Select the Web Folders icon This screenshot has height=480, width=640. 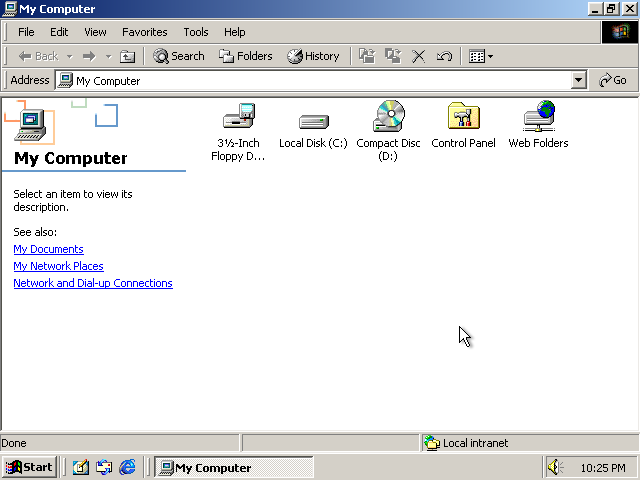pyautogui.click(x=539, y=116)
